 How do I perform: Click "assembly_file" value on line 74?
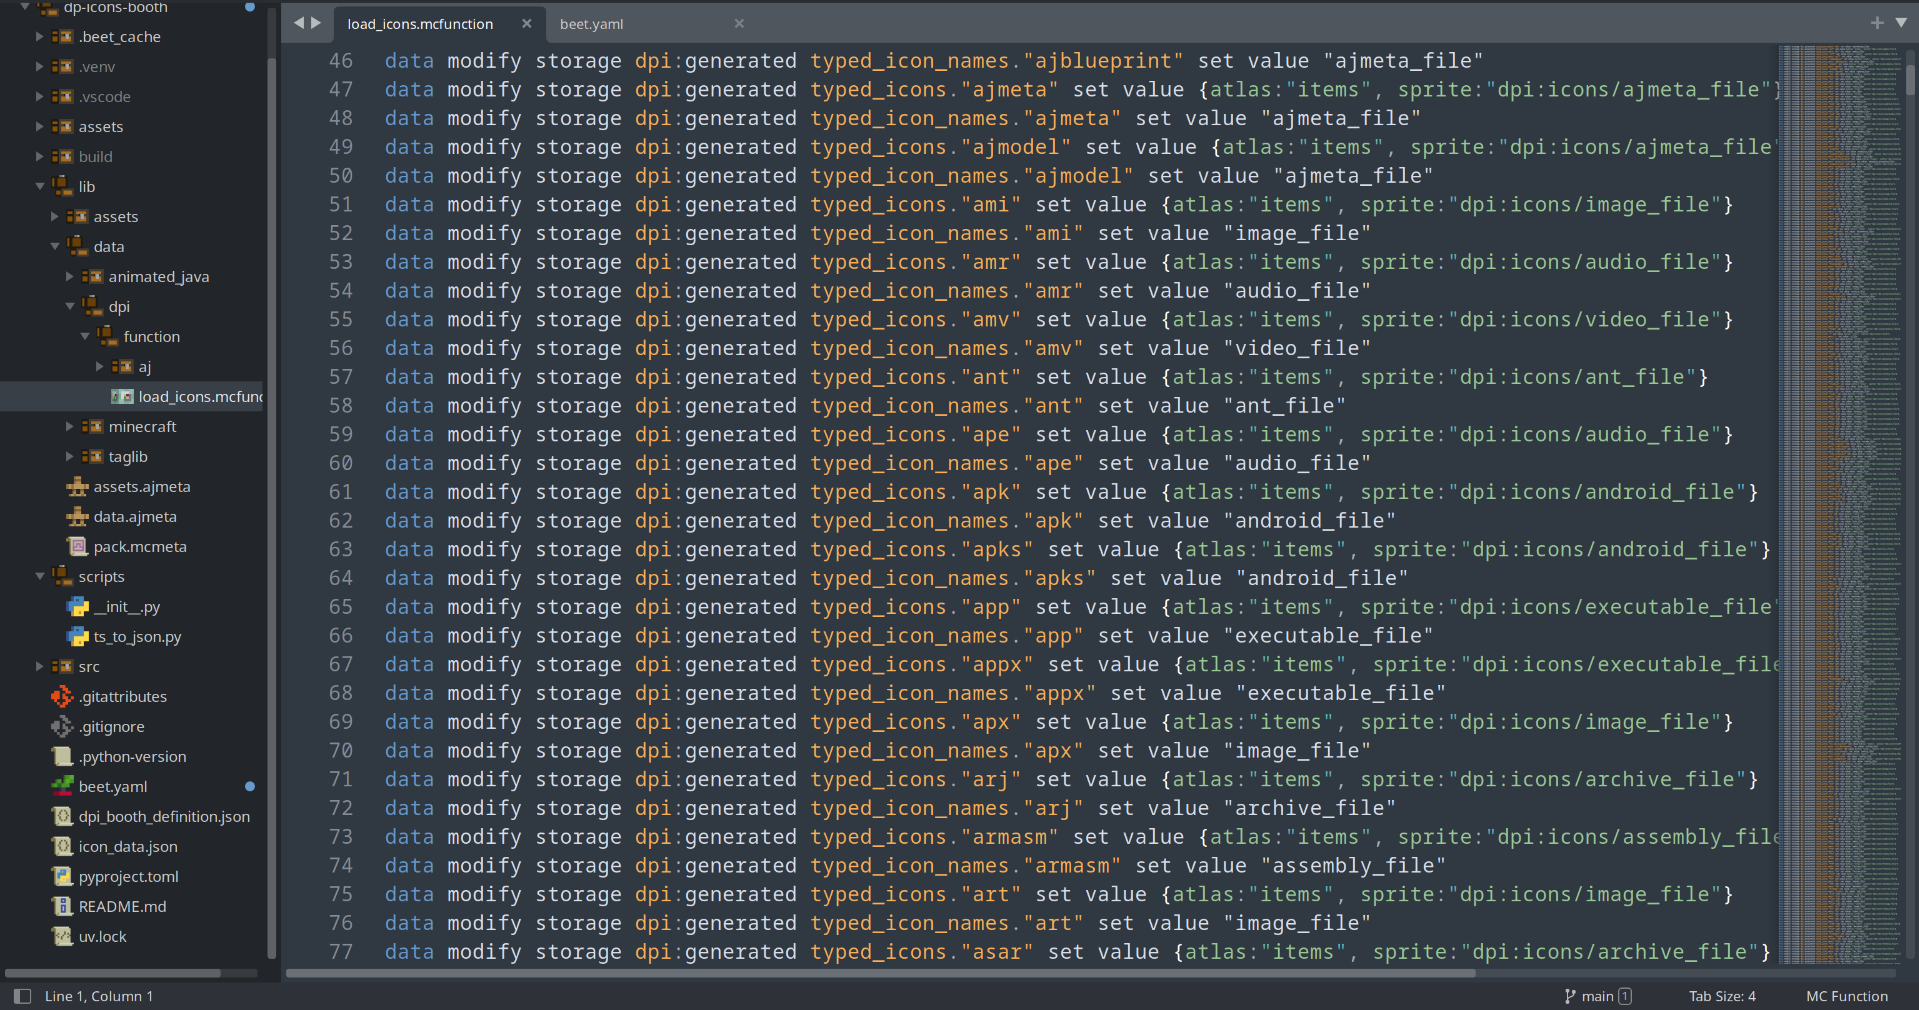tap(1353, 866)
